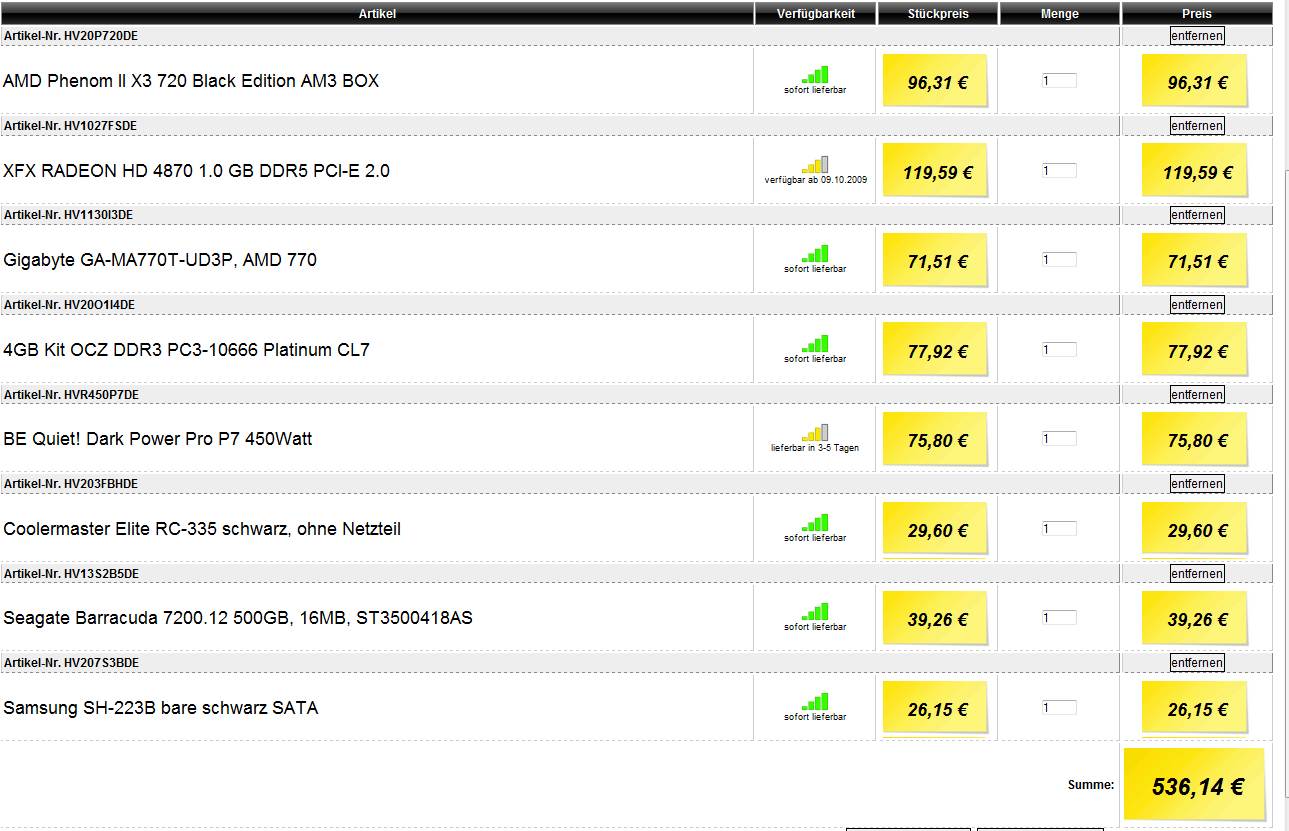Open product Gigabyte GA-MA770T-UD3P, AMD 770
This screenshot has width=1289, height=831.
[x=160, y=260]
